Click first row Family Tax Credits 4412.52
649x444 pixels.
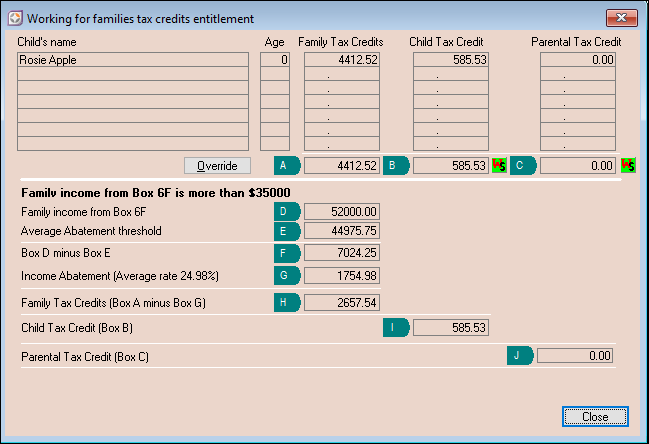tap(341, 60)
